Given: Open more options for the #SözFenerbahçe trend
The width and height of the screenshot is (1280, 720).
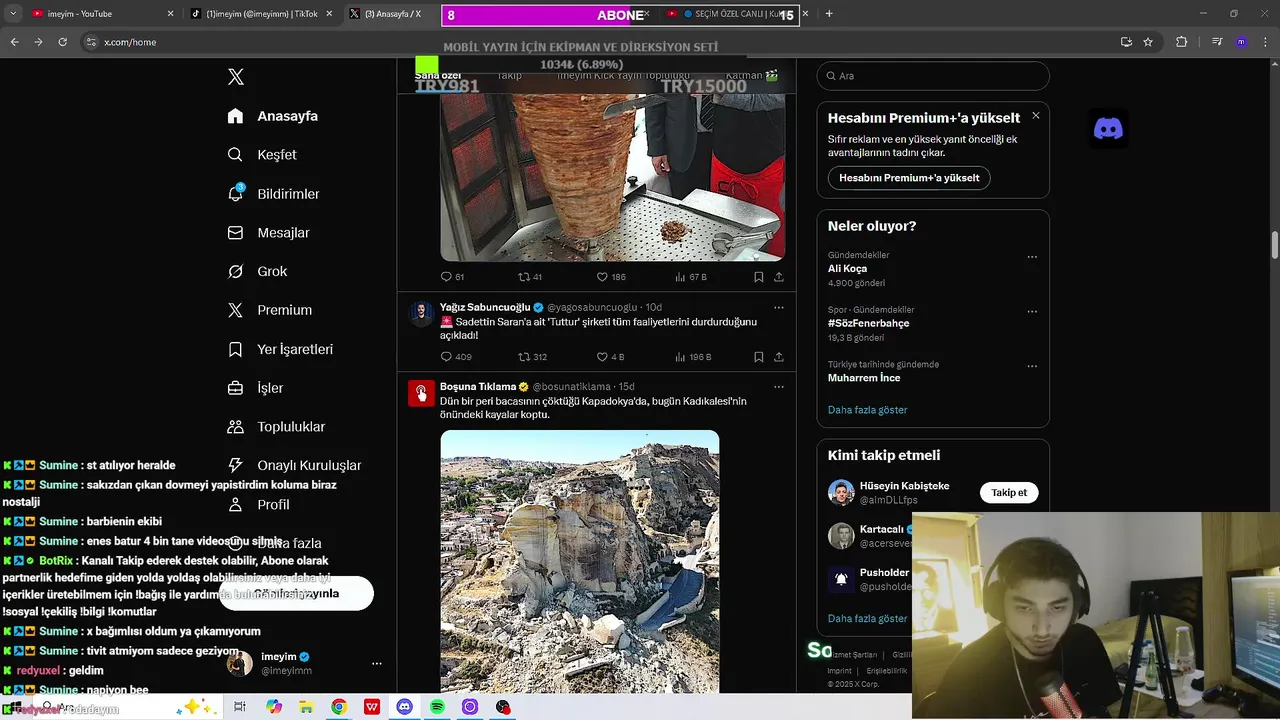Looking at the screenshot, I should (1032, 311).
